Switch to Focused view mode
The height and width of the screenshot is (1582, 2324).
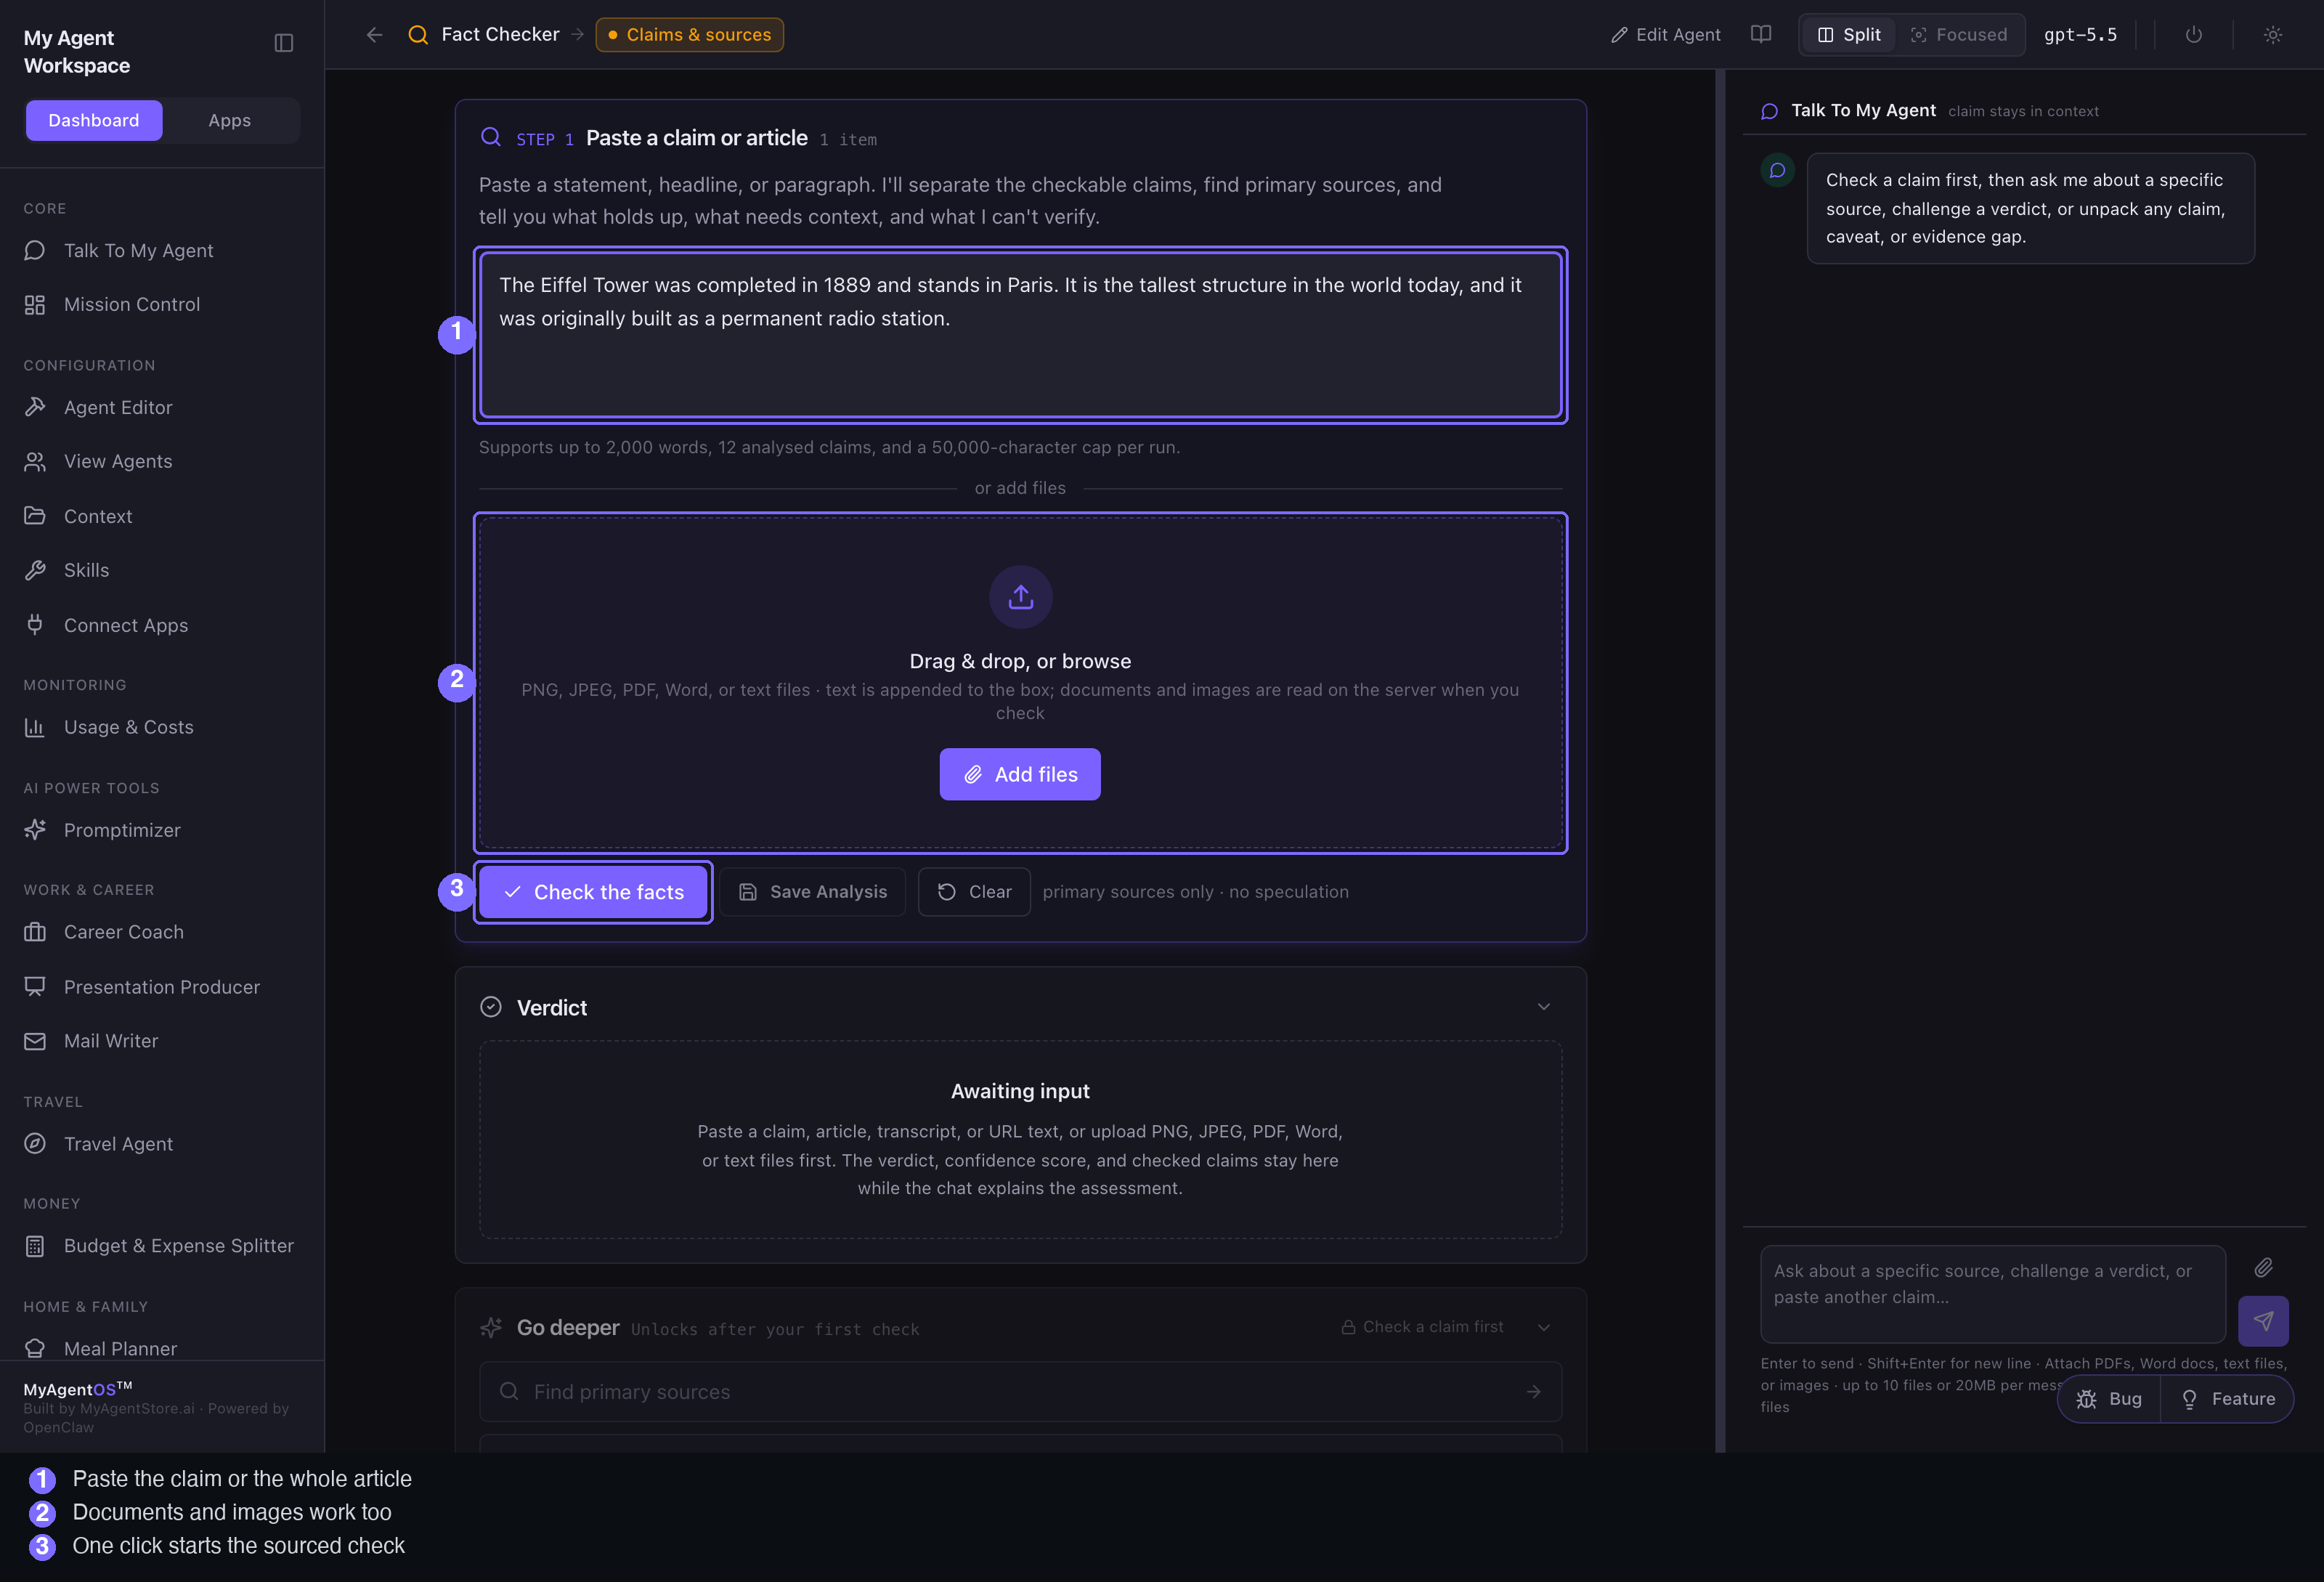(1959, 34)
